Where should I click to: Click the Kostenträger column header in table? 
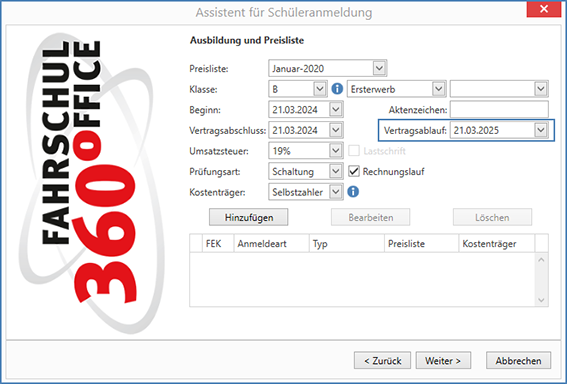(496, 243)
